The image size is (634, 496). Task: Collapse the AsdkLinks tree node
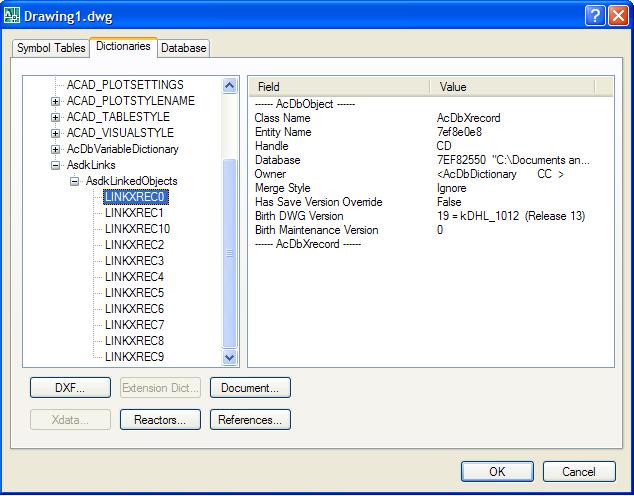coord(56,165)
